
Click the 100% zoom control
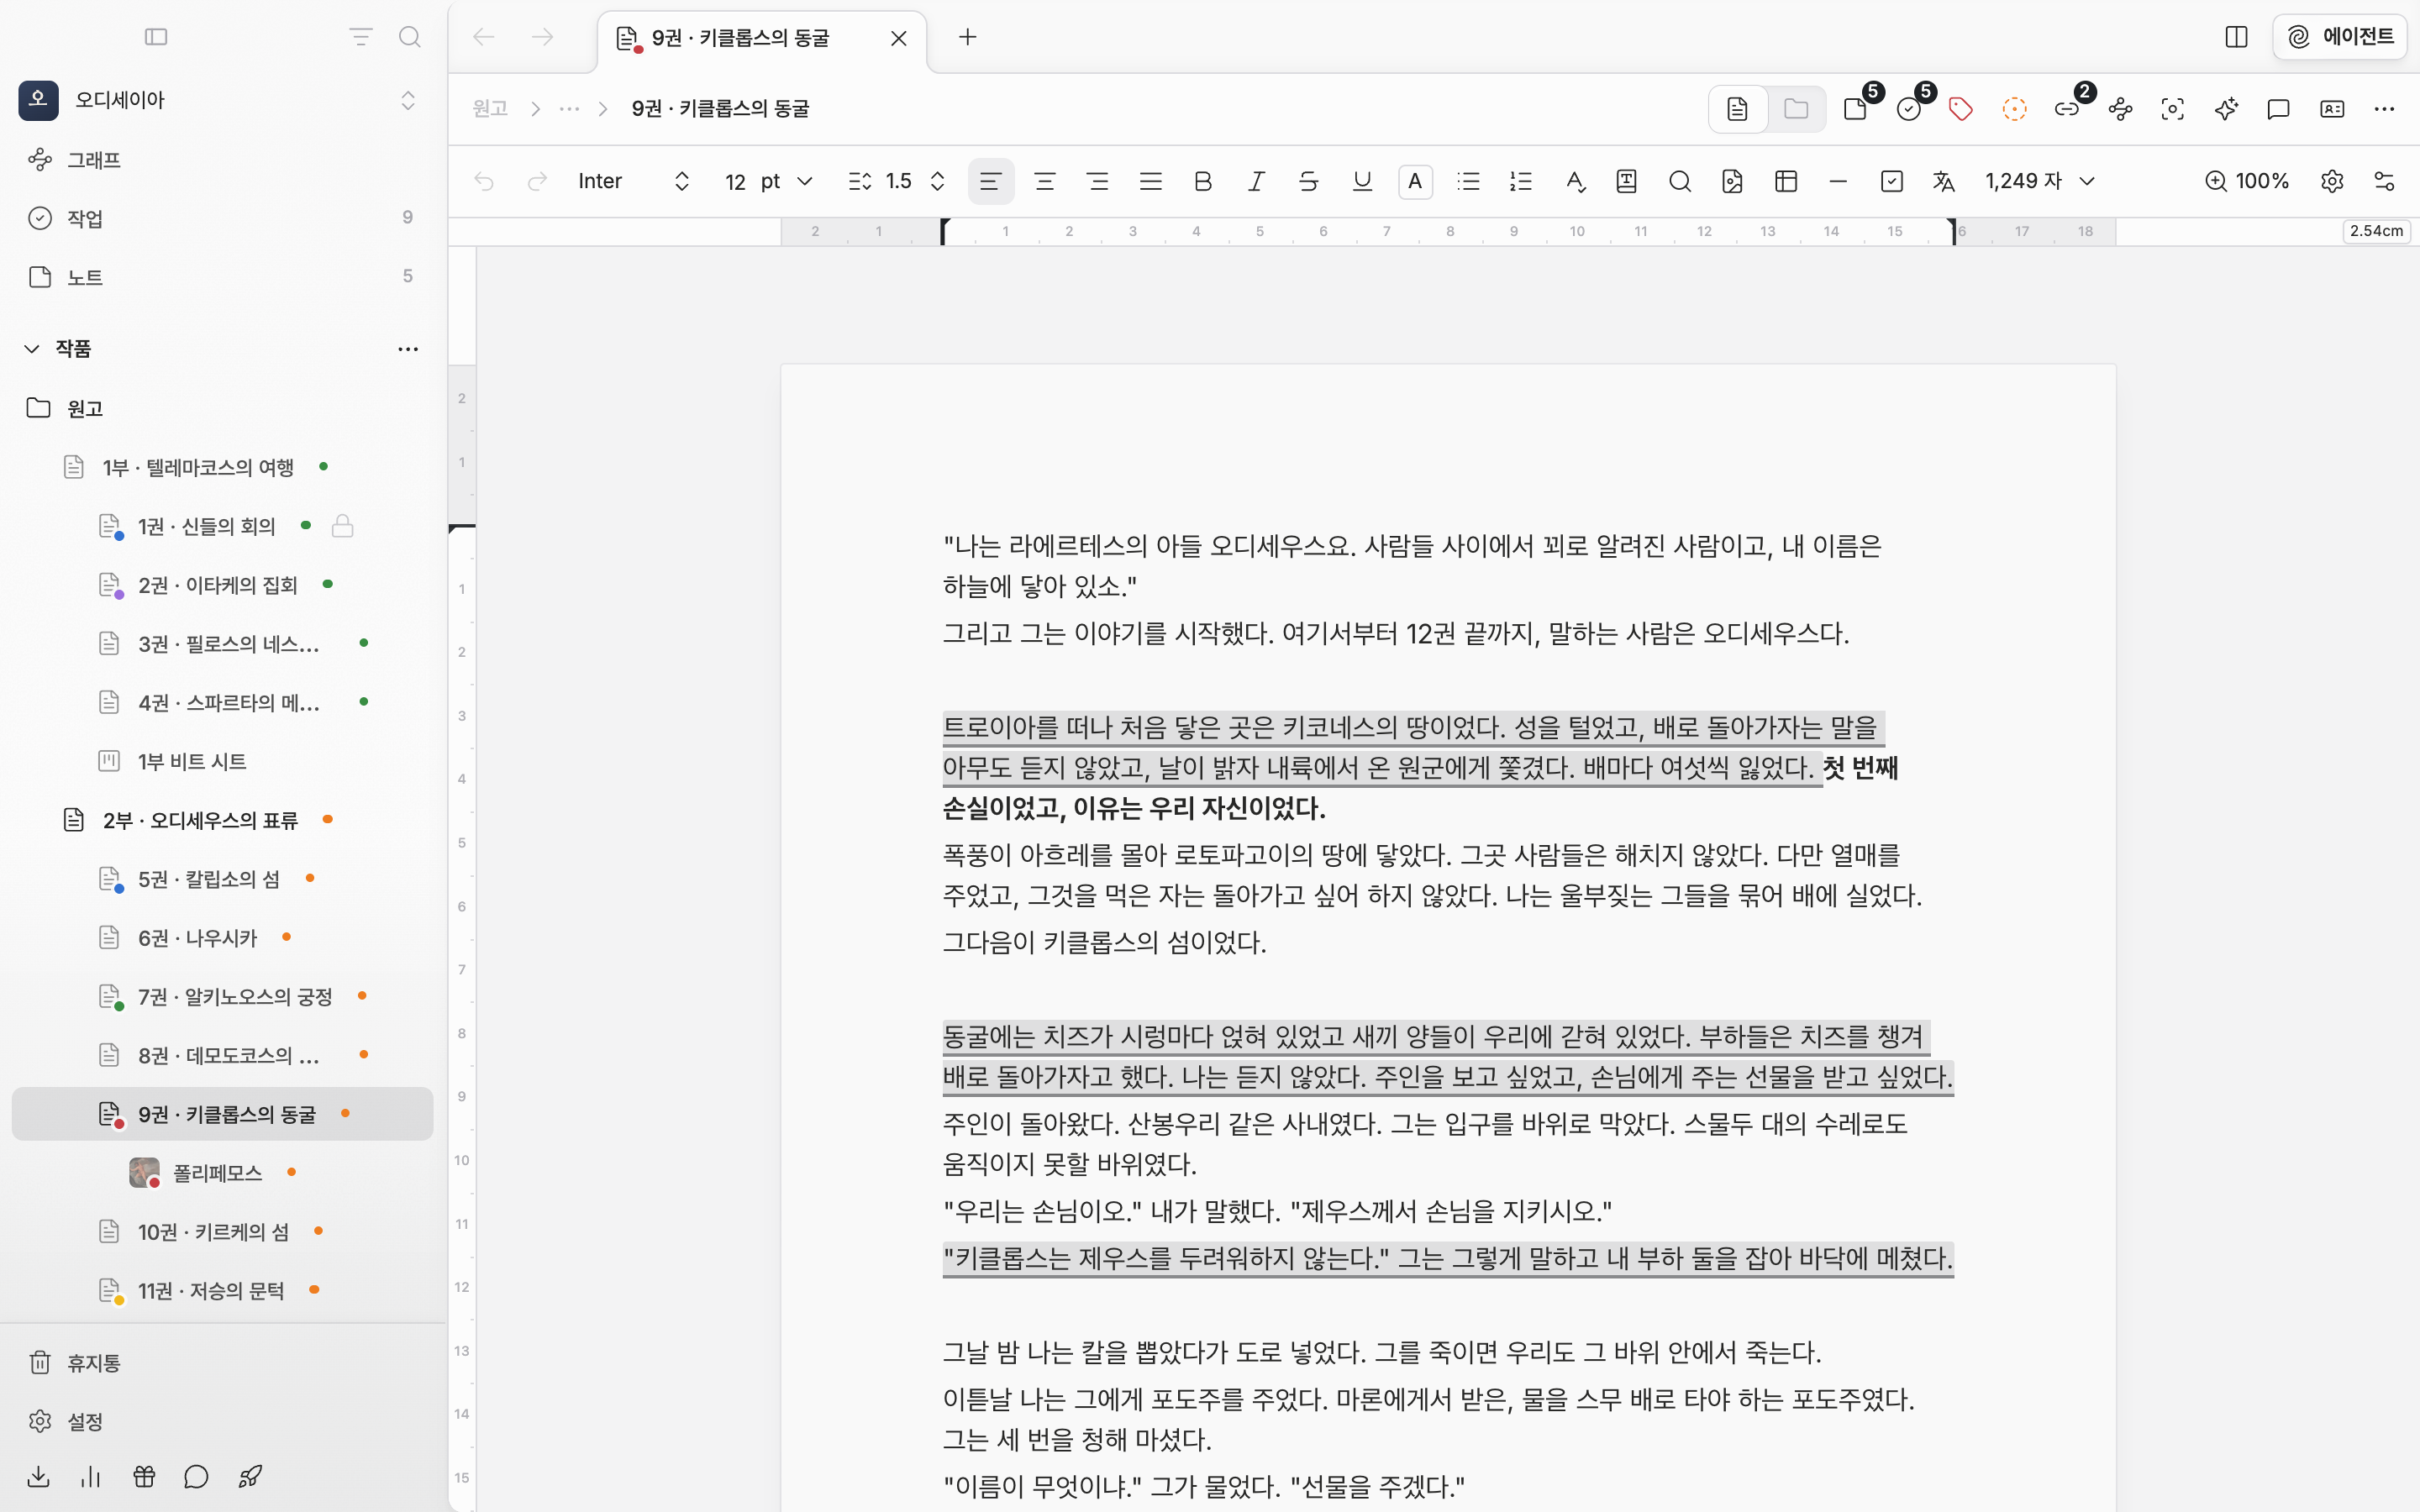tap(2247, 181)
